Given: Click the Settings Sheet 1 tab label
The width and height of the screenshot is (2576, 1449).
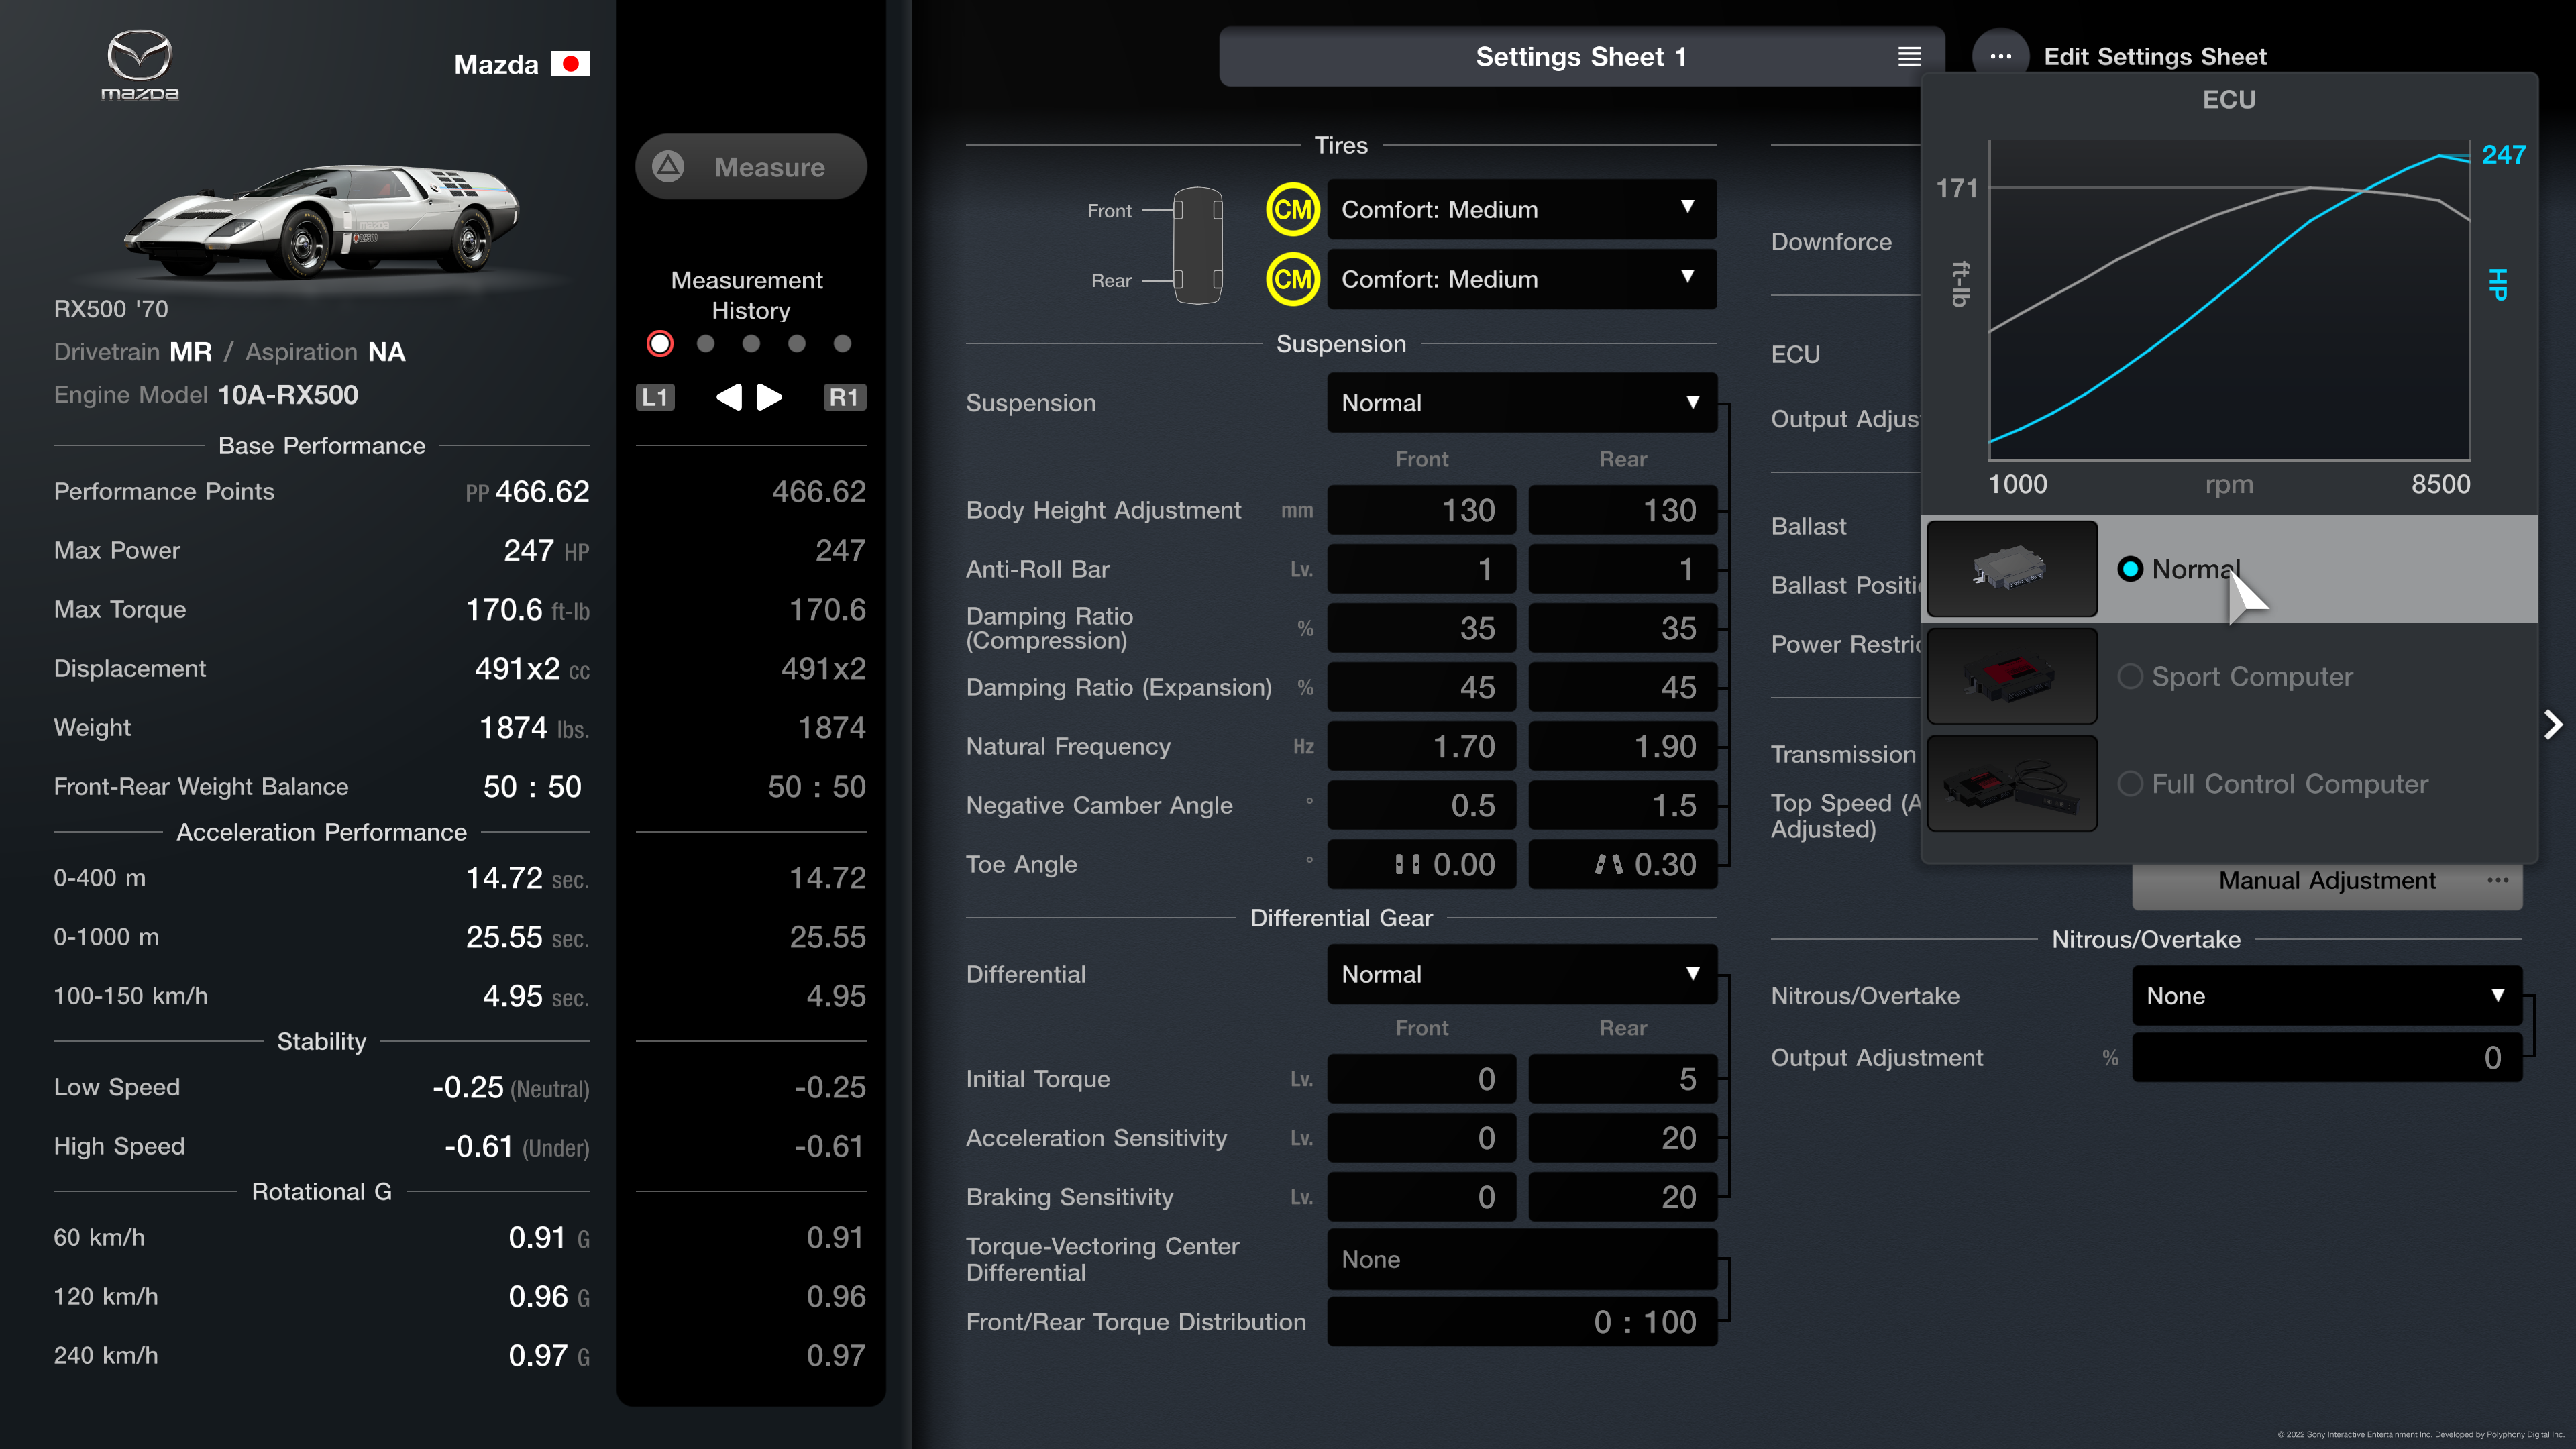Looking at the screenshot, I should click(1580, 56).
